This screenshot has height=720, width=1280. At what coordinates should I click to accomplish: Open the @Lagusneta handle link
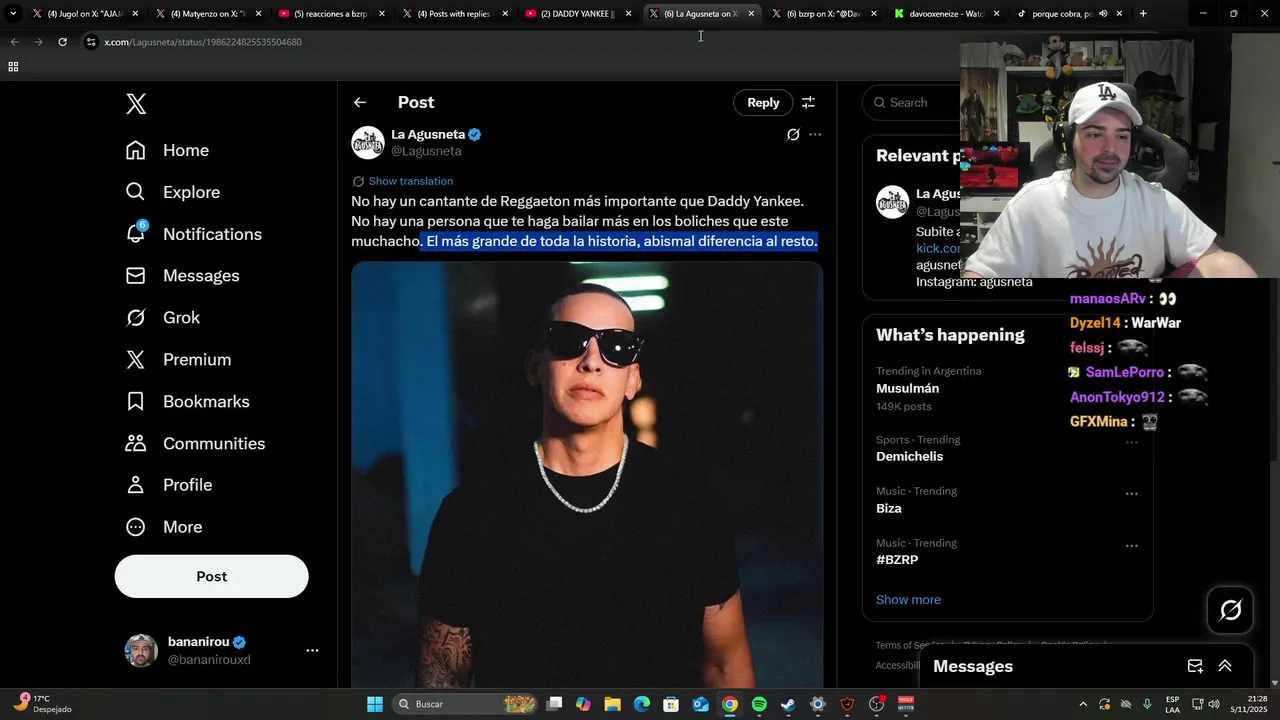426,151
